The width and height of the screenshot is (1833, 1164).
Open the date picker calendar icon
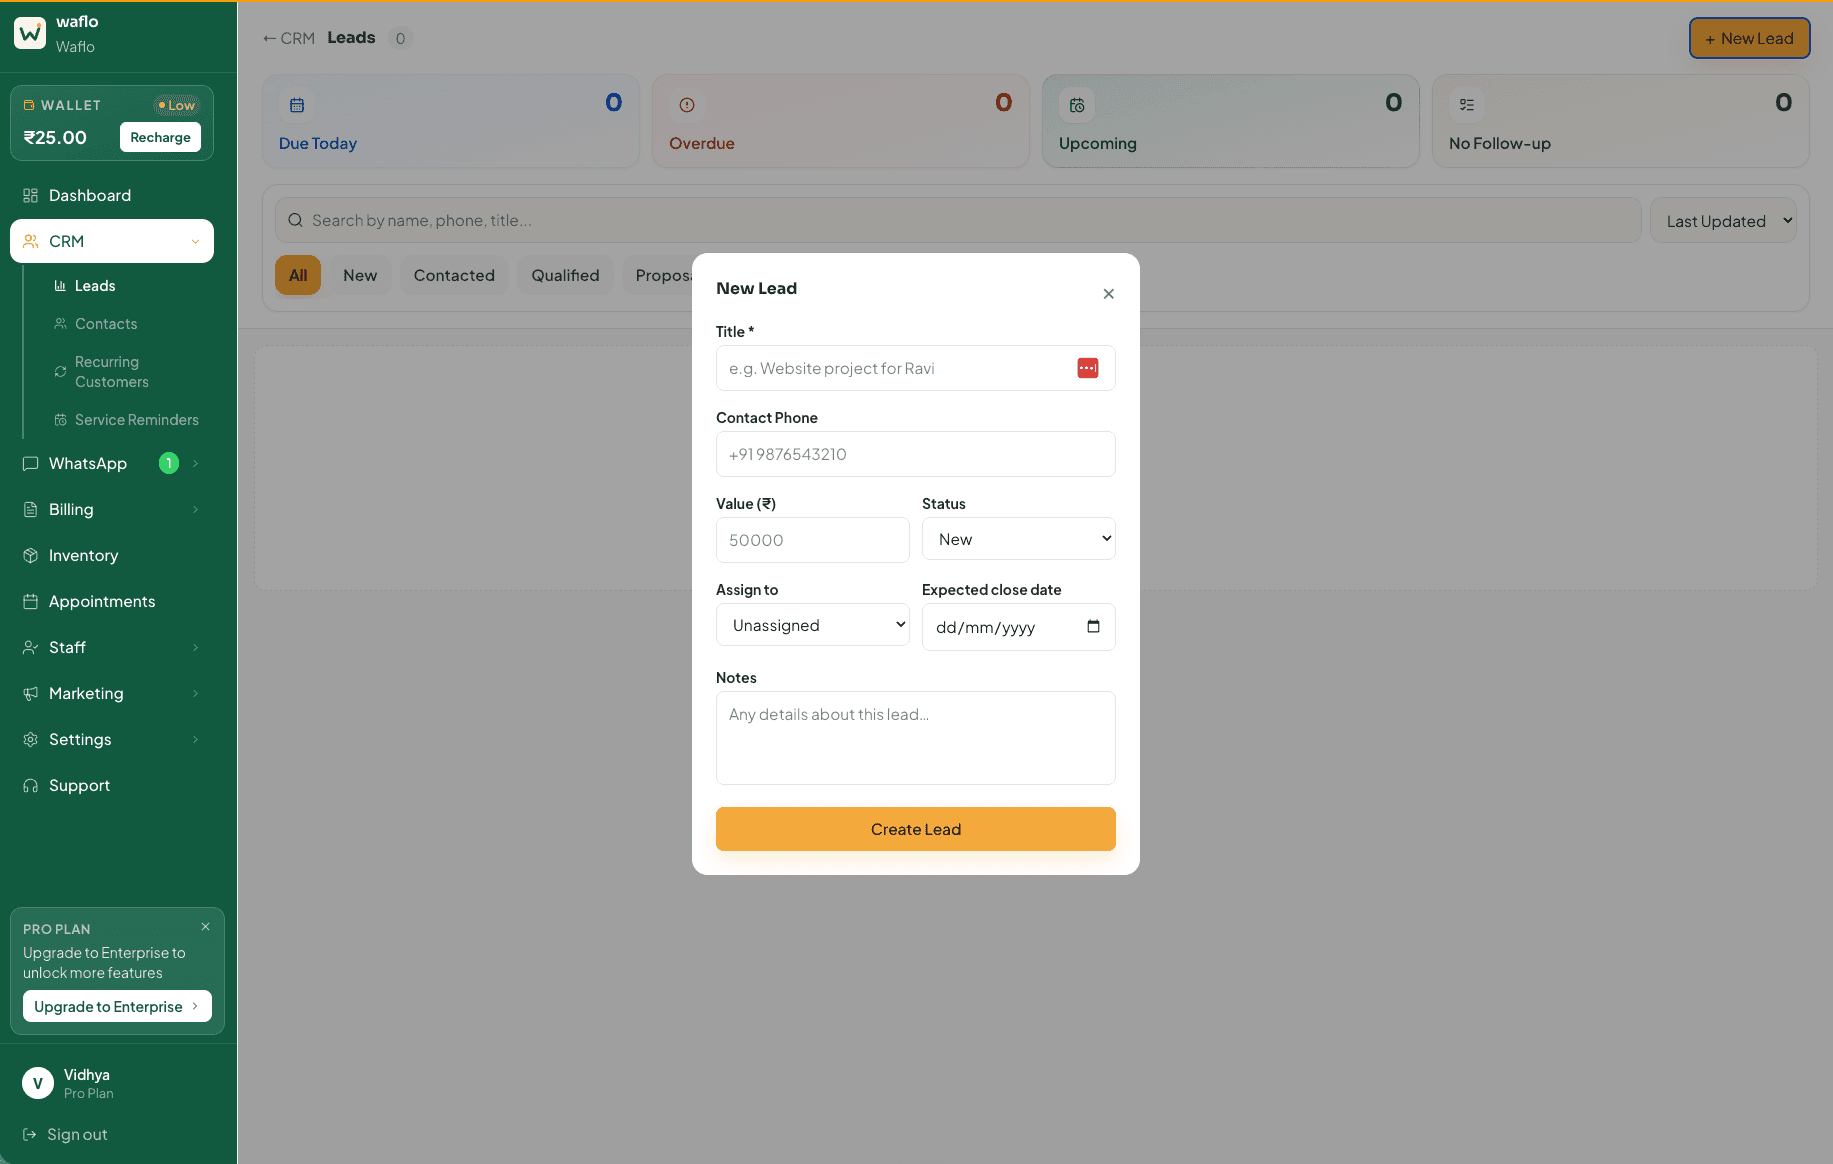click(x=1093, y=627)
